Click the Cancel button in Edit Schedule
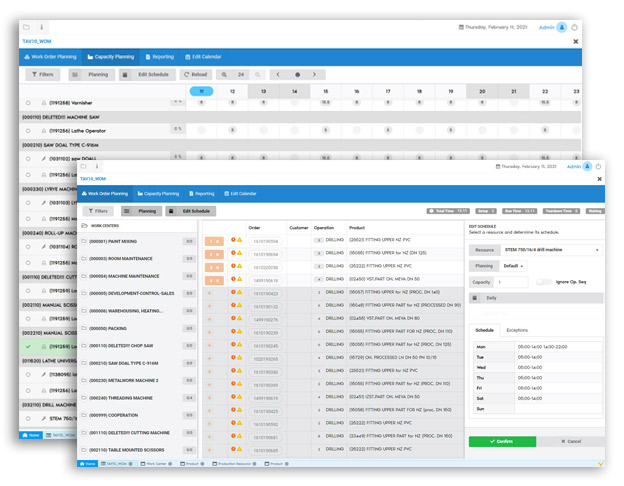The width and height of the screenshot is (624, 486). click(x=569, y=441)
